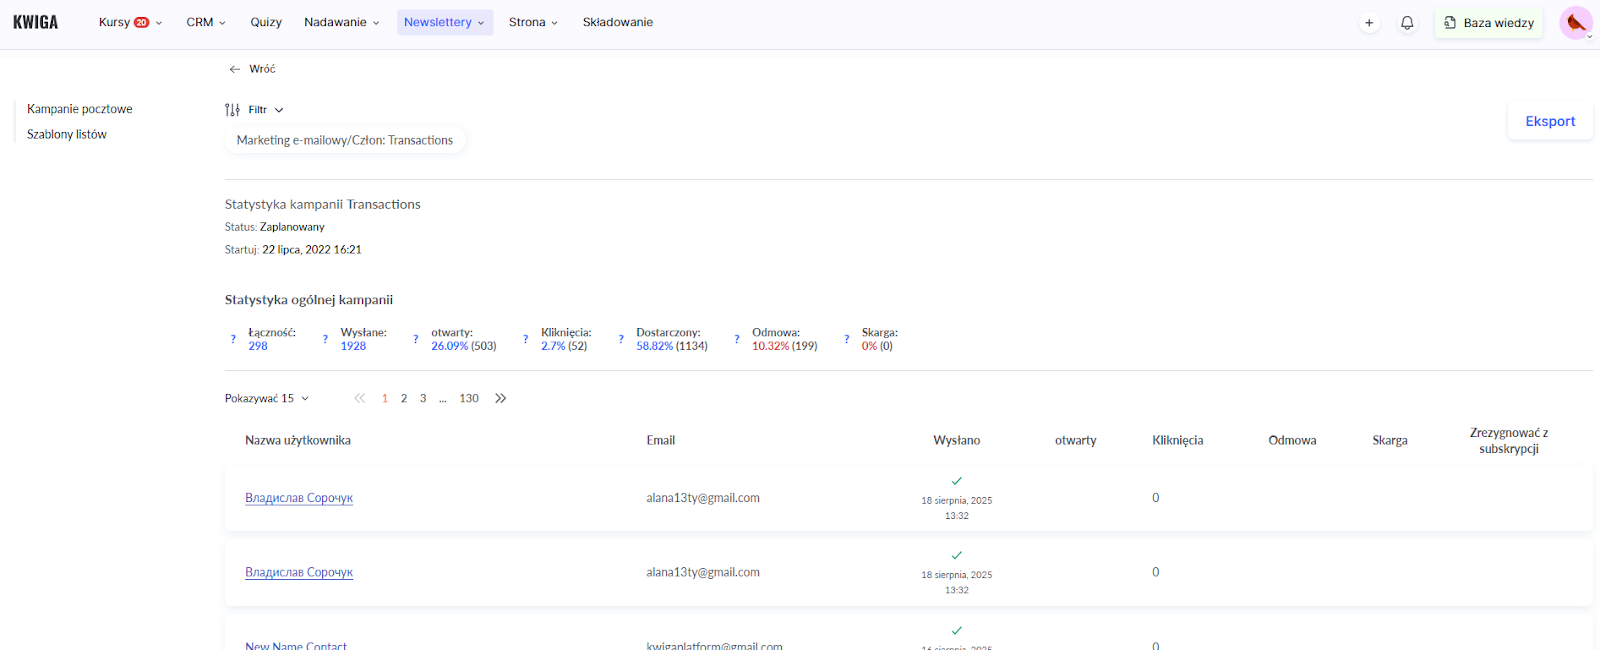Expand the CRM menu
The height and width of the screenshot is (650, 1600).
coord(206,22)
